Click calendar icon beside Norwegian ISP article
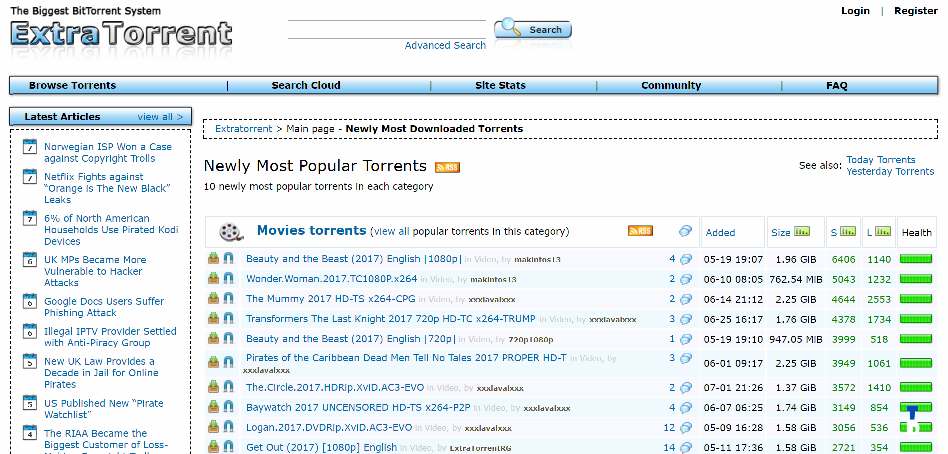This screenshot has height=454, width=948. point(30,147)
